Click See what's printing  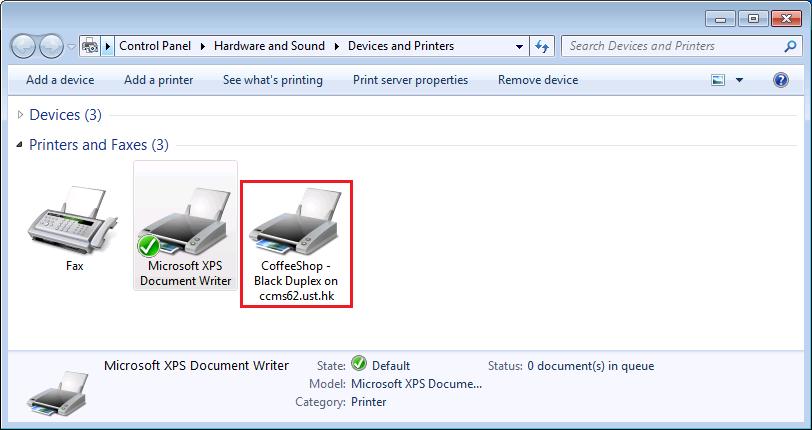pyautogui.click(x=272, y=80)
